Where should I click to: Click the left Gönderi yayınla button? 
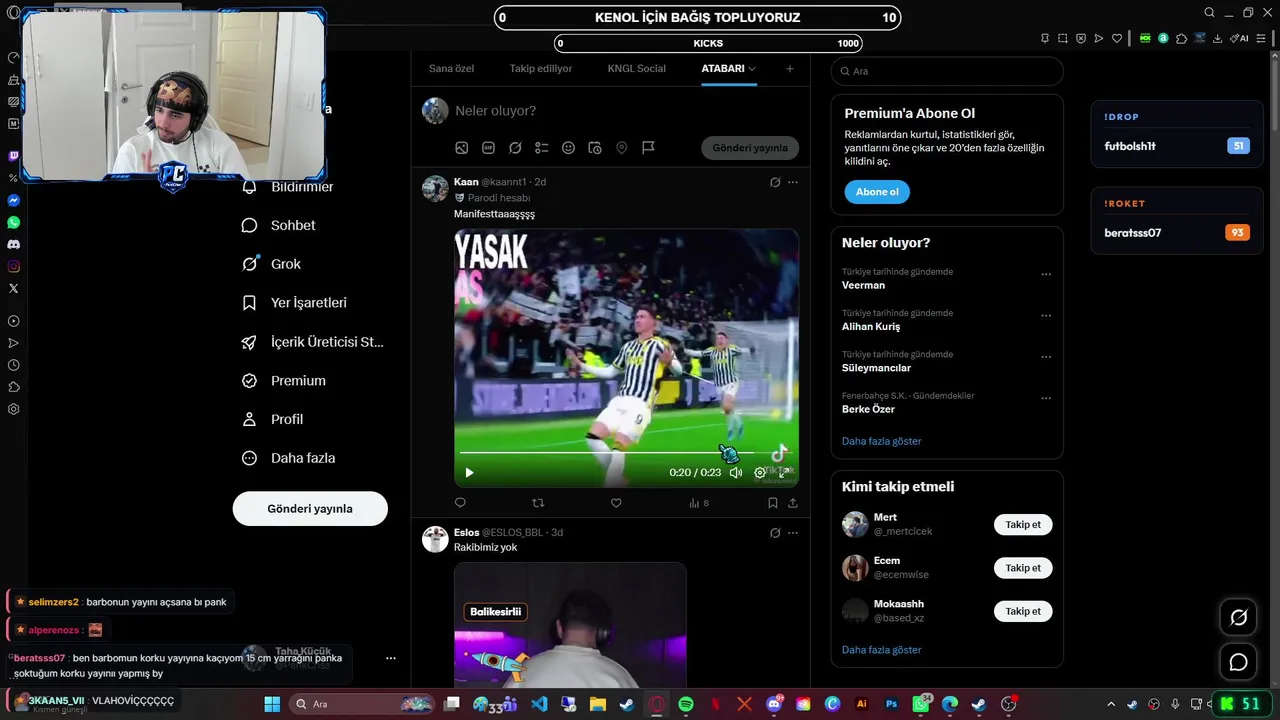310,508
